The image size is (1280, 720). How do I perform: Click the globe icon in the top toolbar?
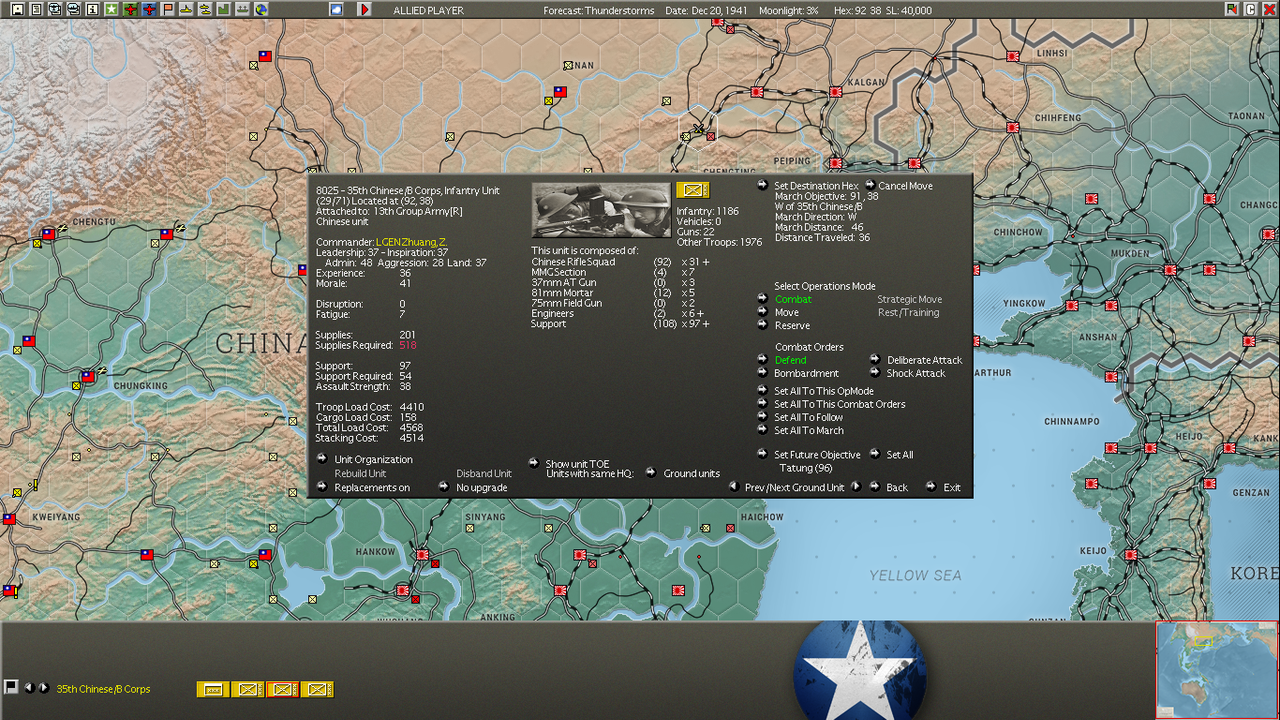(261, 9)
